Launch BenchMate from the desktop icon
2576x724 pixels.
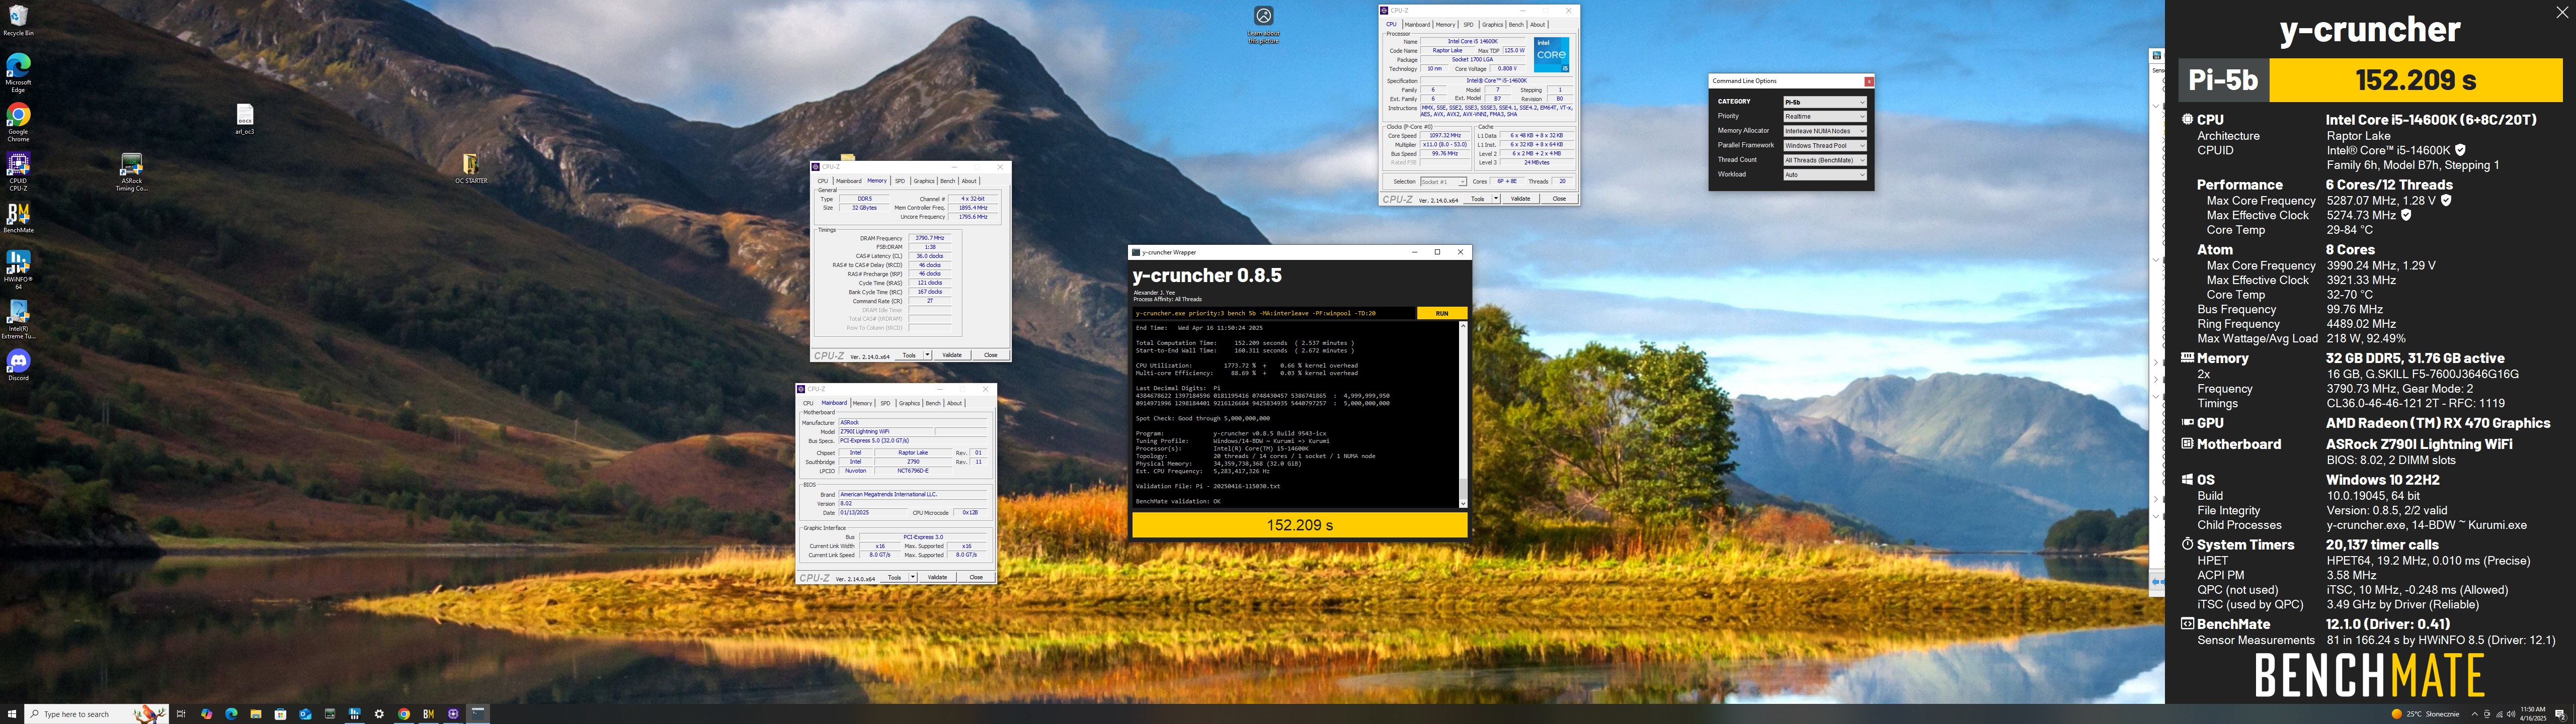(18, 218)
